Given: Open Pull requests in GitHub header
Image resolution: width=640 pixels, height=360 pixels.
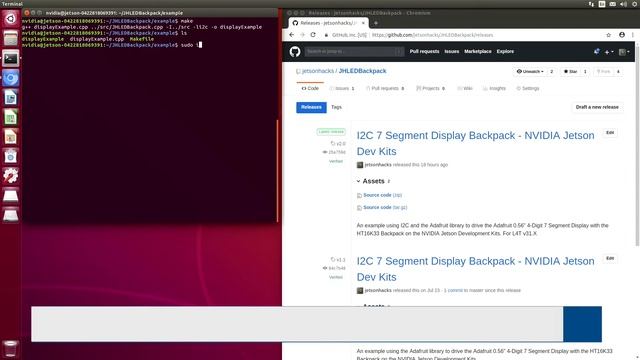Looking at the screenshot, I should (424, 51).
